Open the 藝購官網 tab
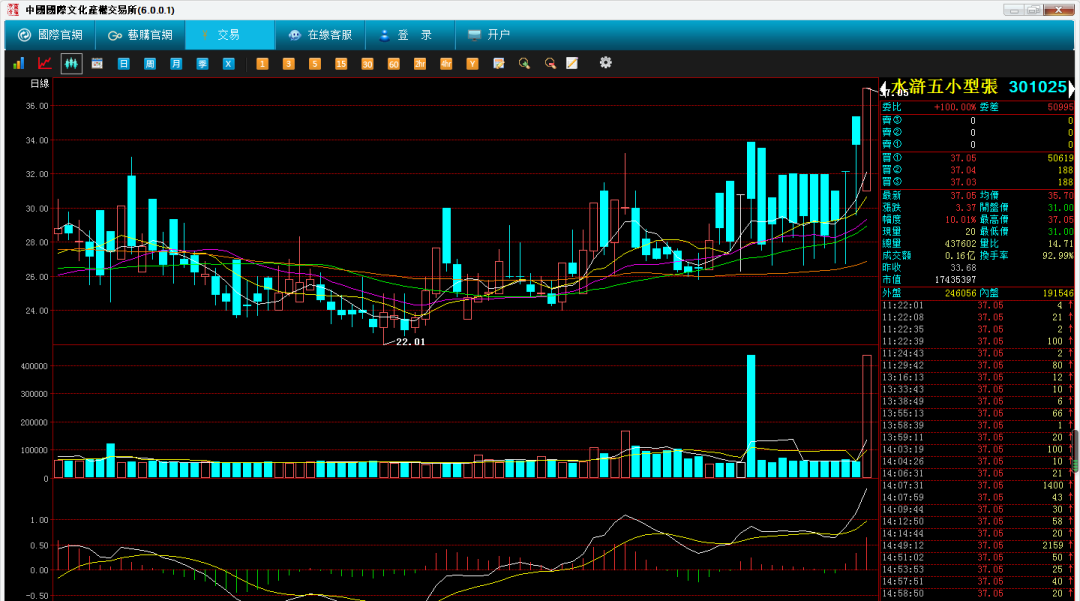The width and height of the screenshot is (1080, 601). pos(141,34)
